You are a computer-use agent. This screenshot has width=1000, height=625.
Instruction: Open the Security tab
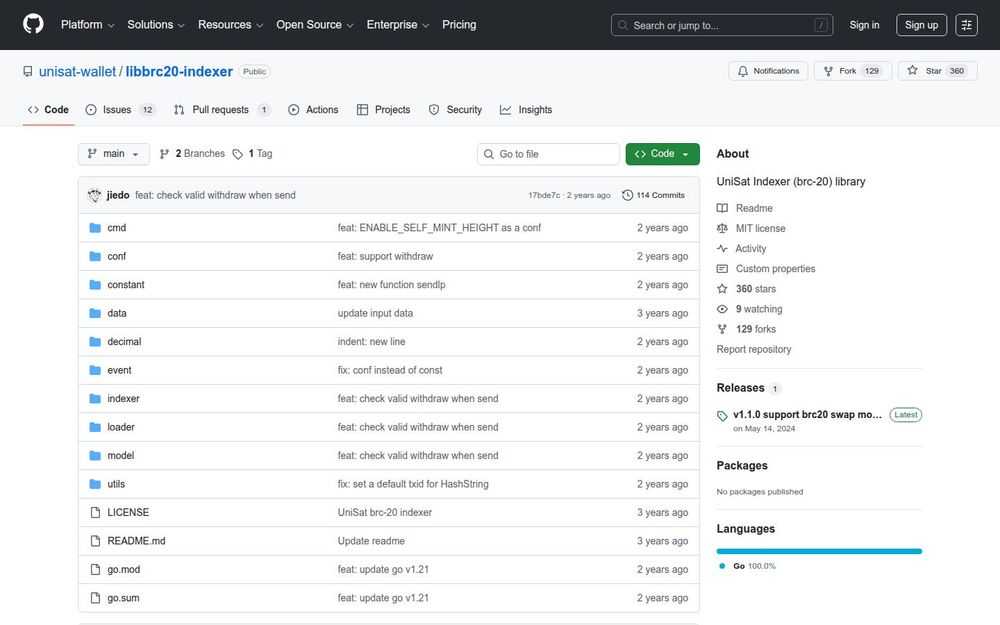coord(455,110)
